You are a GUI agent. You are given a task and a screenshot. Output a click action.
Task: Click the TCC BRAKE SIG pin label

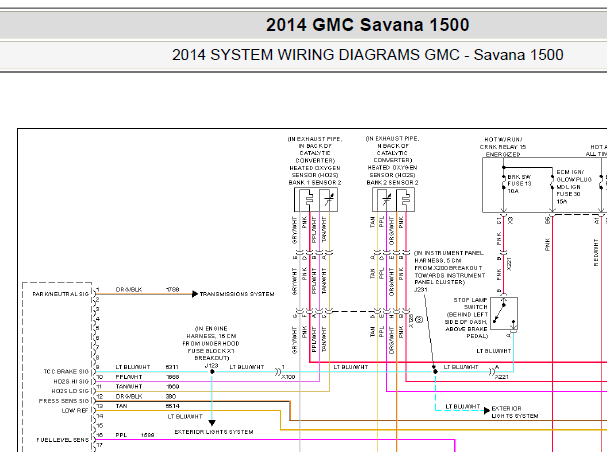(x=66, y=372)
